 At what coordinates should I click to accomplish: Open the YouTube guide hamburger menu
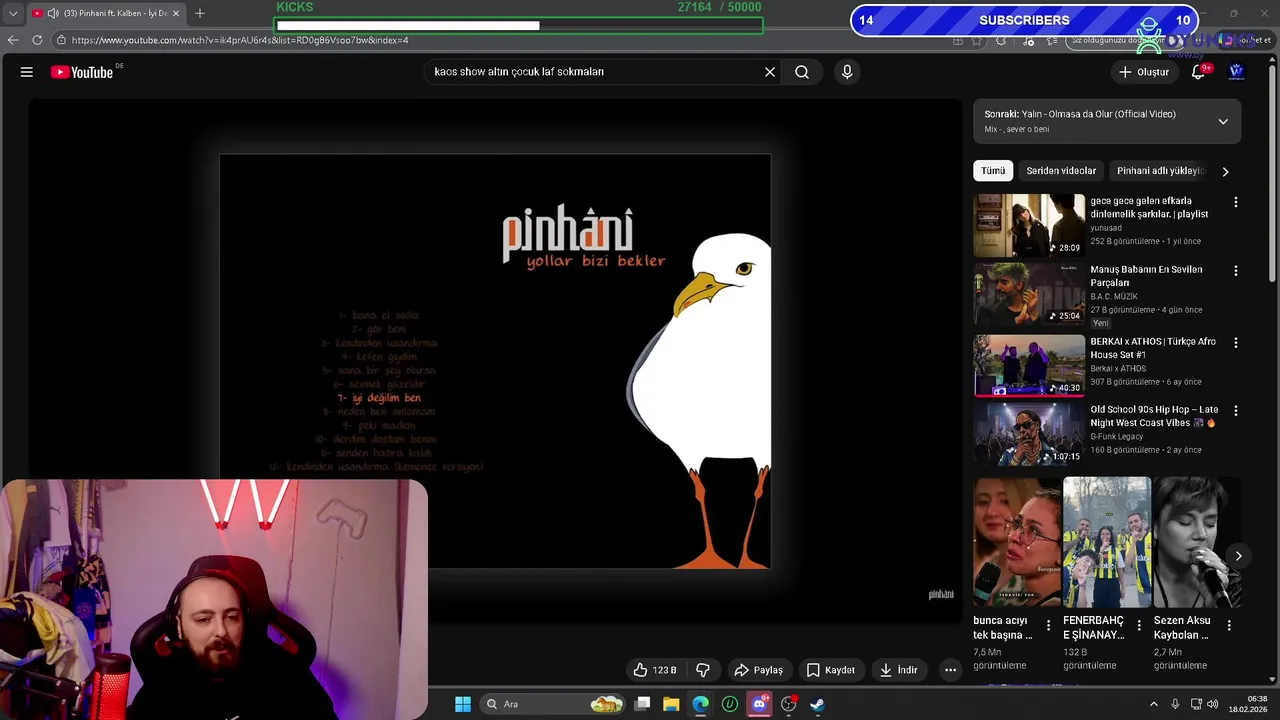[27, 72]
